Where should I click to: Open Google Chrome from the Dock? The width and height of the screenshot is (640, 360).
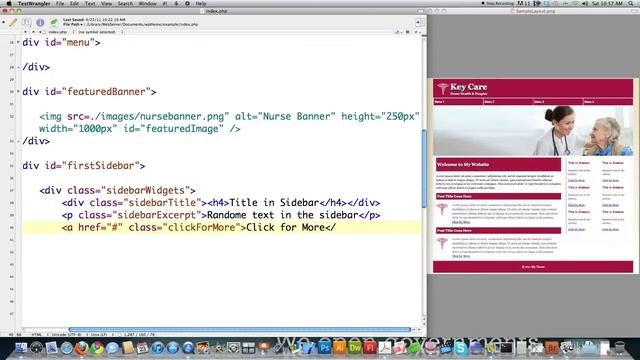[97, 348]
